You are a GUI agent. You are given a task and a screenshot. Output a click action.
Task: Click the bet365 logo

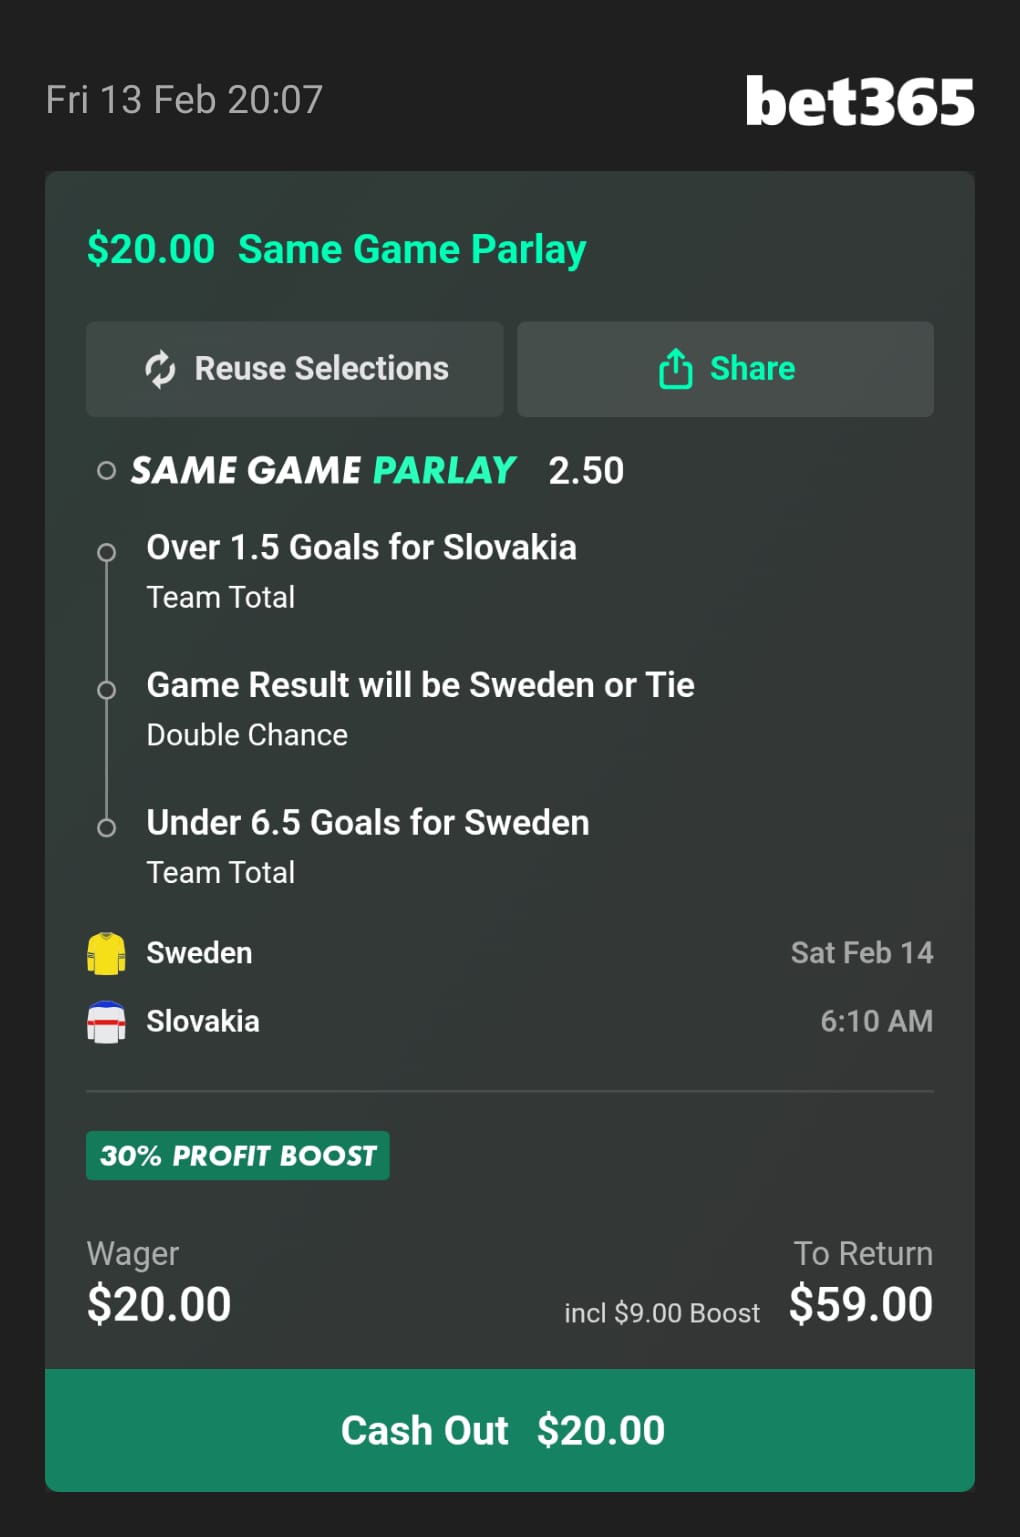859,102
